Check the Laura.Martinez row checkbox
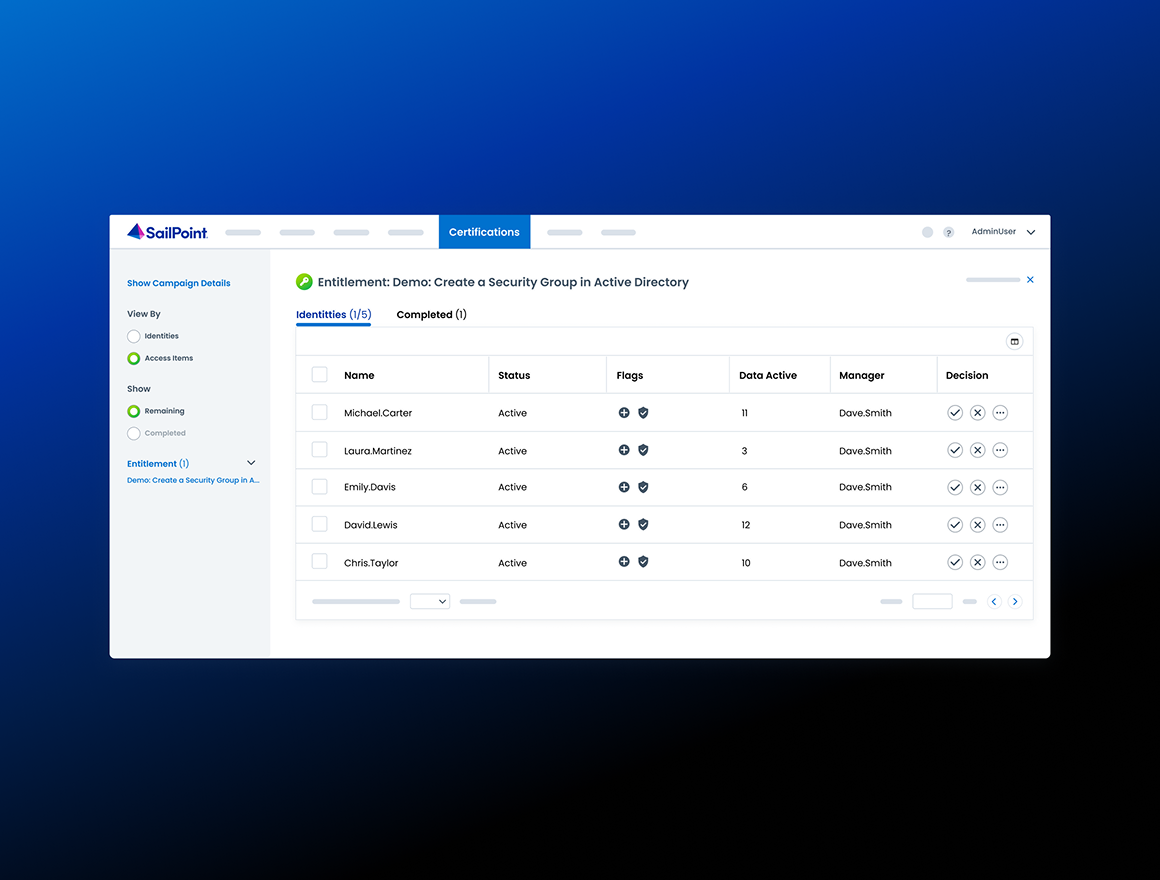This screenshot has height=880, width=1160. tap(320, 450)
